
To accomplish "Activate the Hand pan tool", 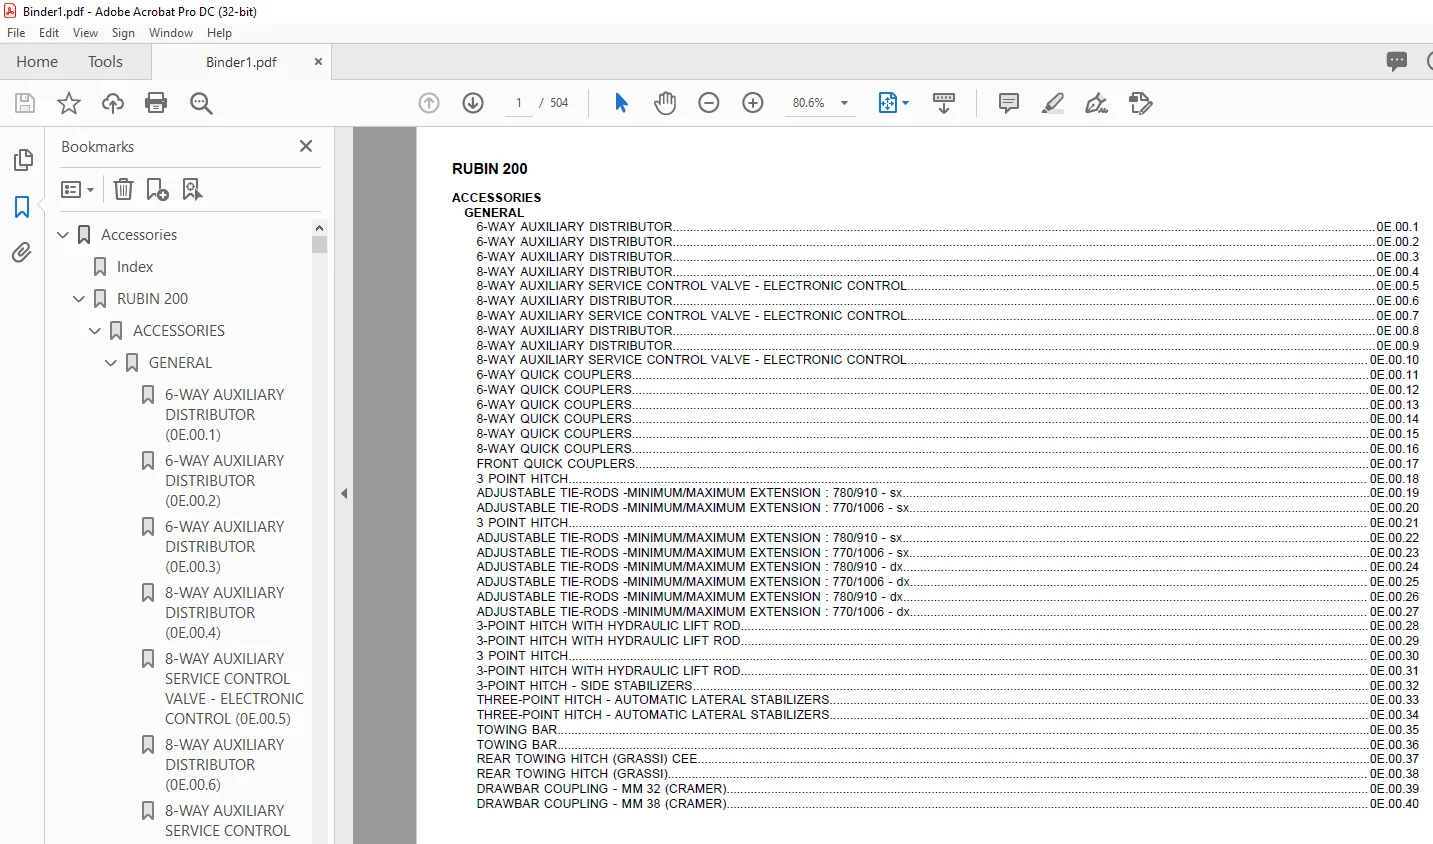I will (x=665, y=103).
